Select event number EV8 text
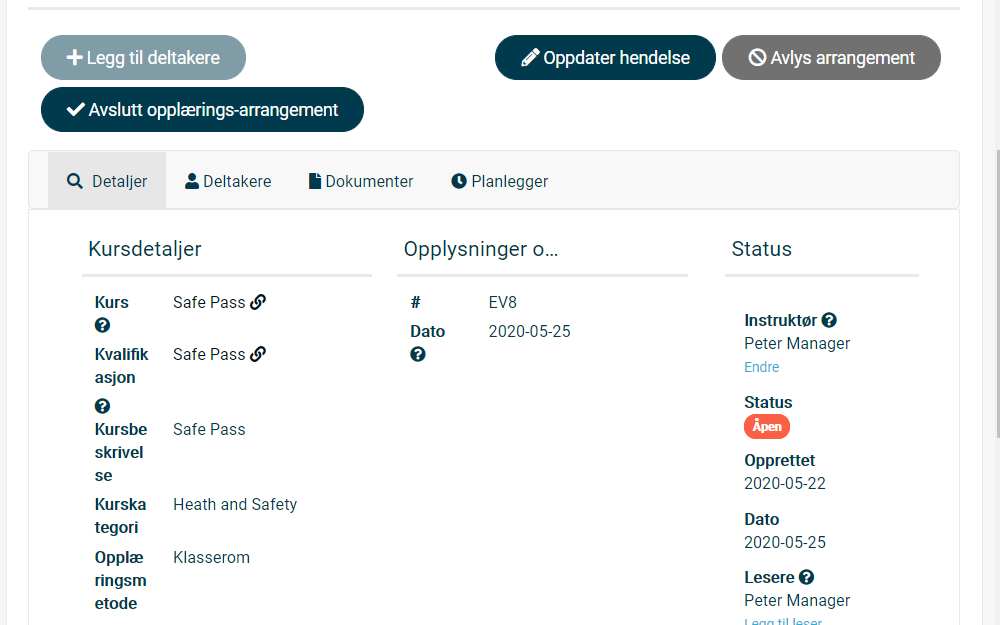The width and height of the screenshot is (1000, 625). pos(503,302)
